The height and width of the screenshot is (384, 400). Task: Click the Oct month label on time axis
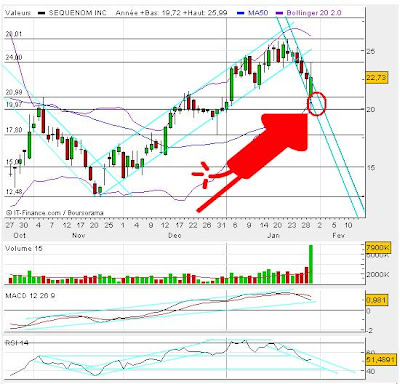point(19,235)
